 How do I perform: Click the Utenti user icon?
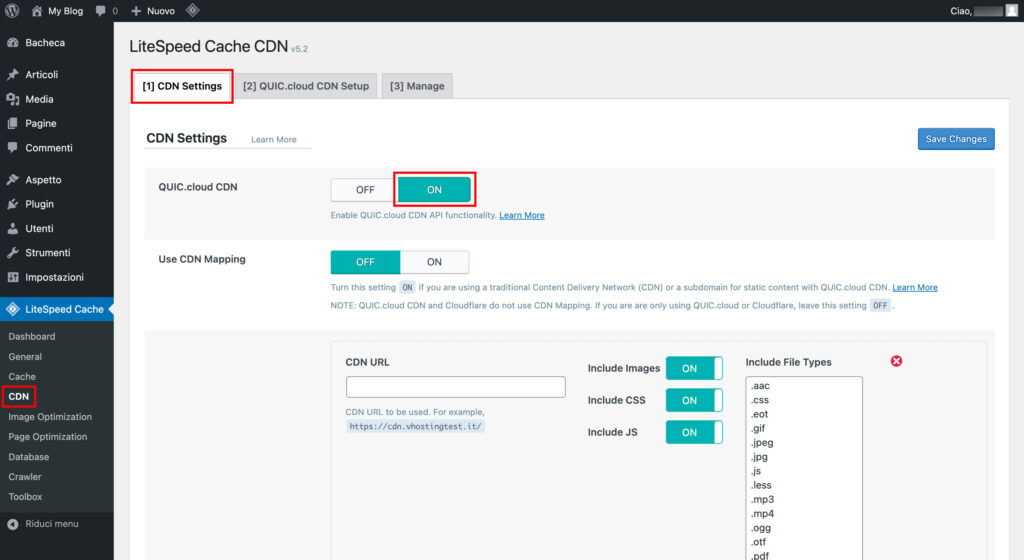click(x=12, y=228)
